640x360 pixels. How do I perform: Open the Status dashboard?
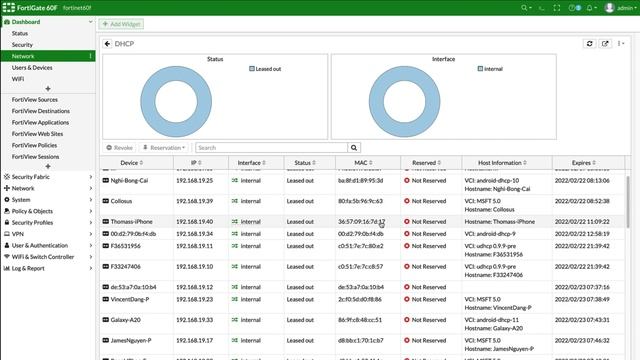(20, 33)
